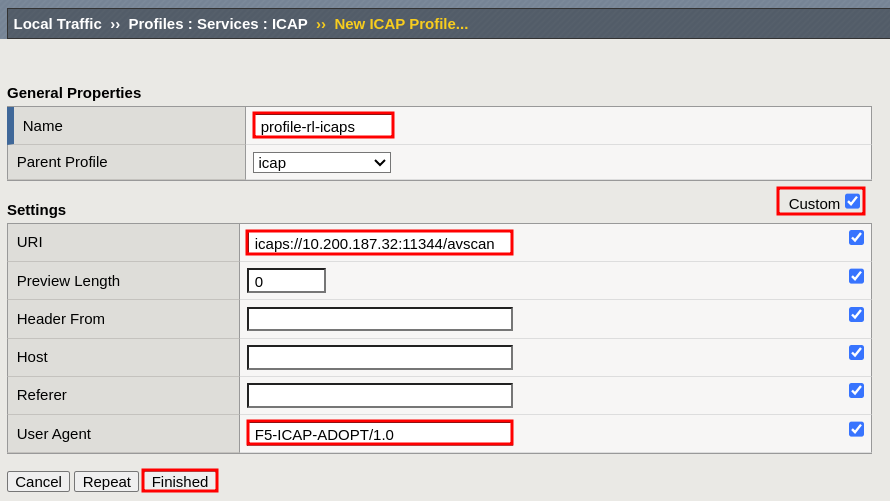Click the Cancel button

(38, 481)
